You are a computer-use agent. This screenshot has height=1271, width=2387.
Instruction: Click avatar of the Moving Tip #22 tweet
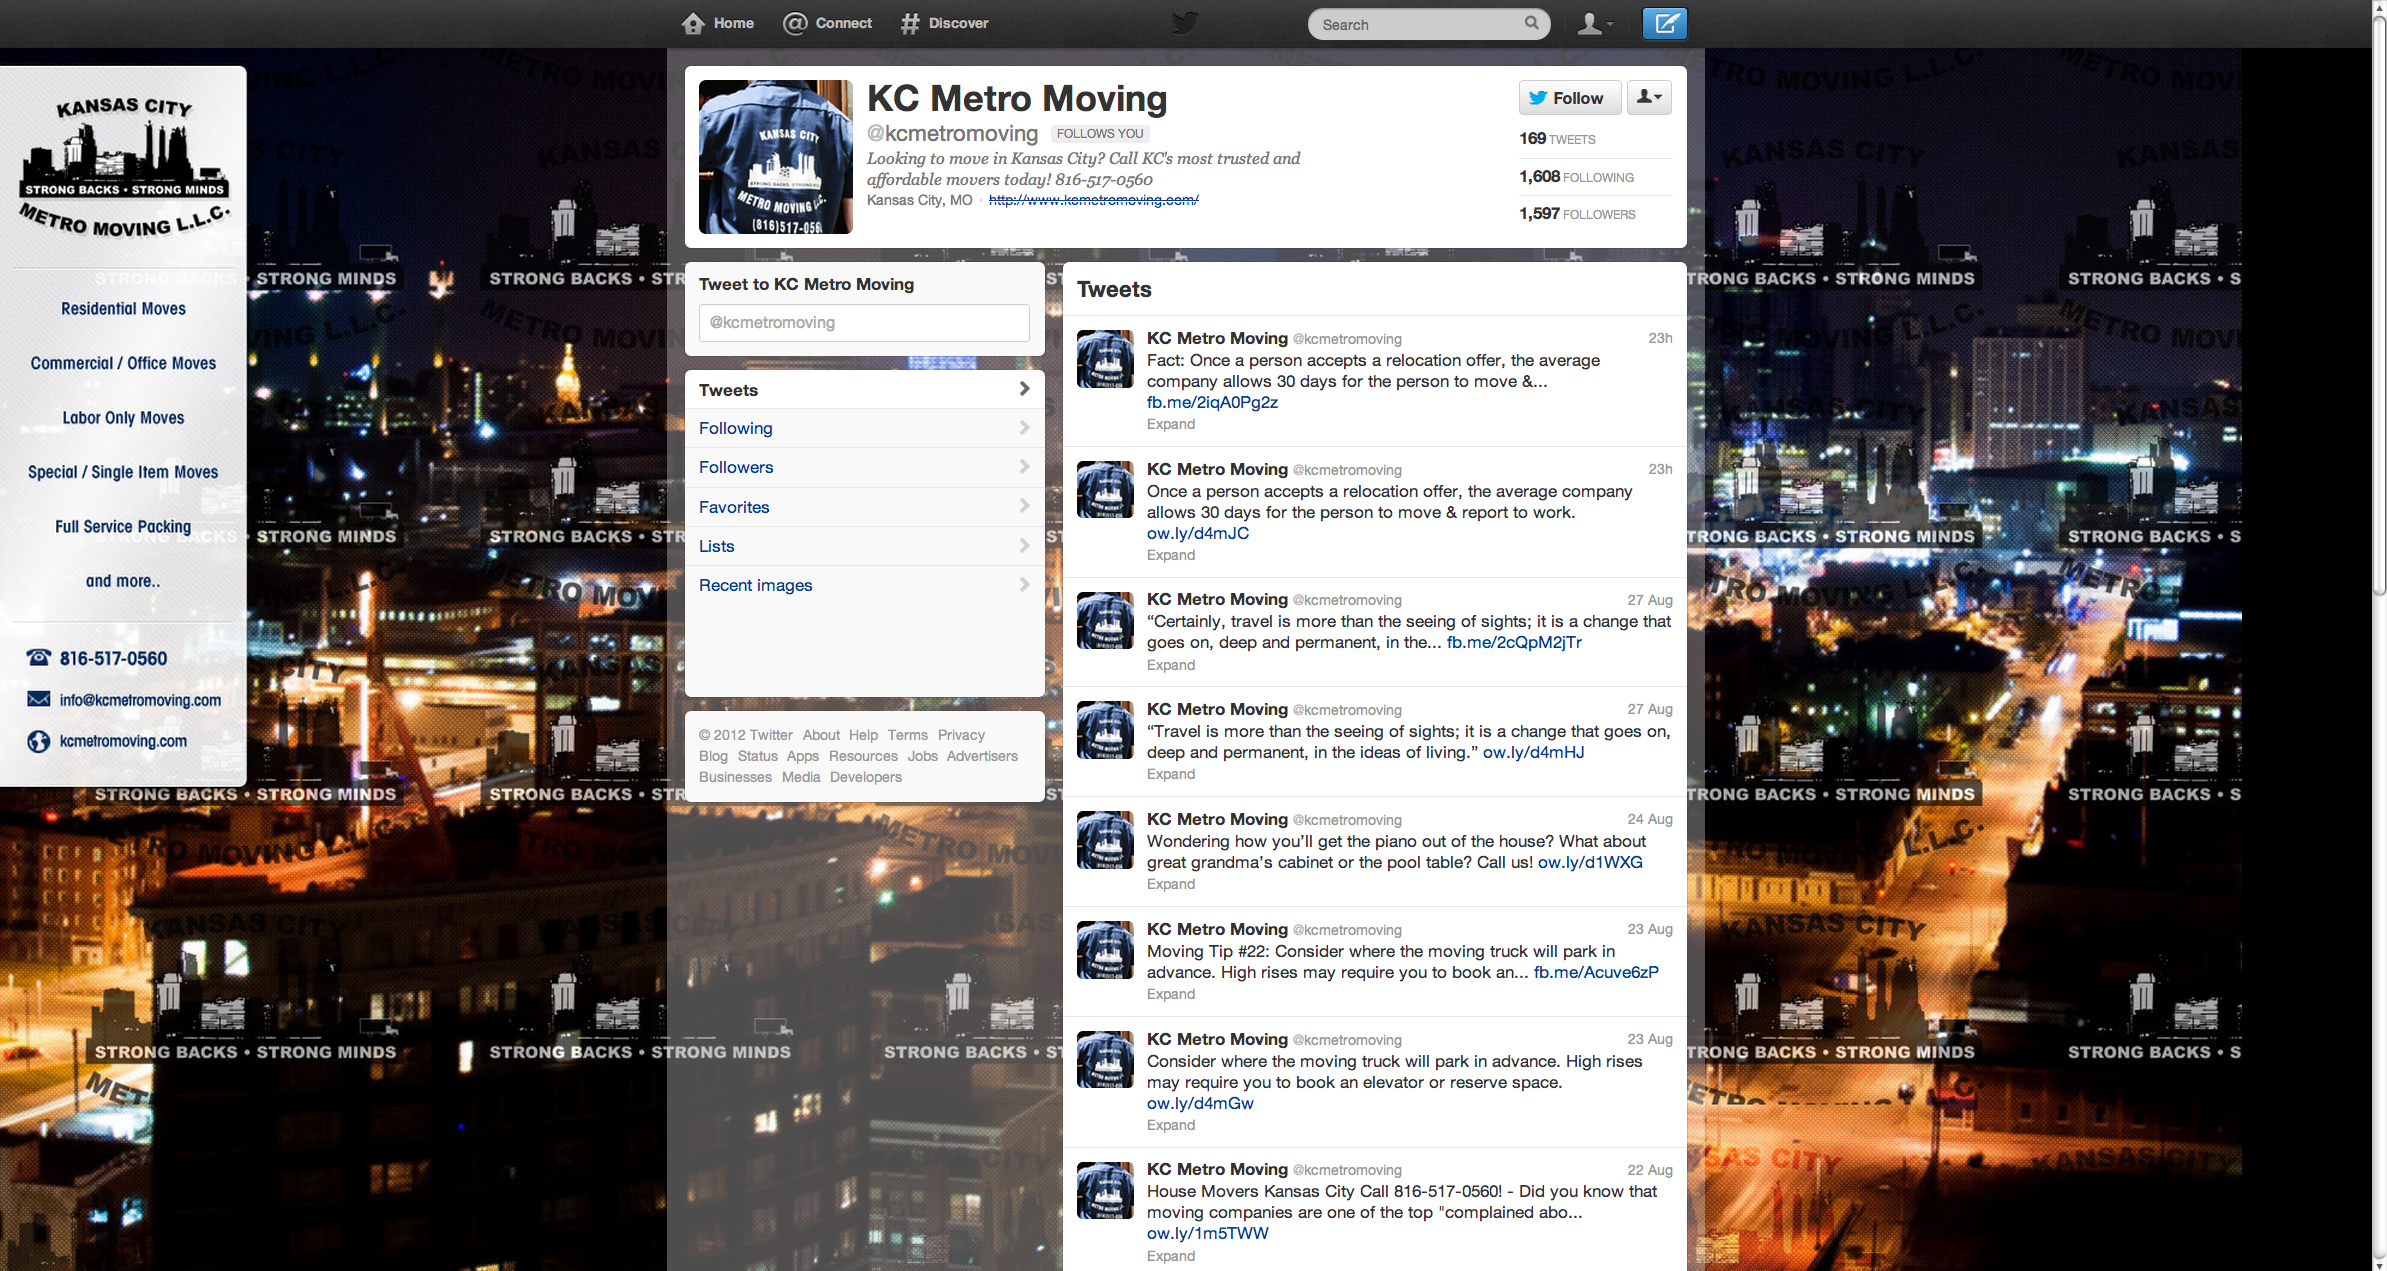pos(1105,949)
